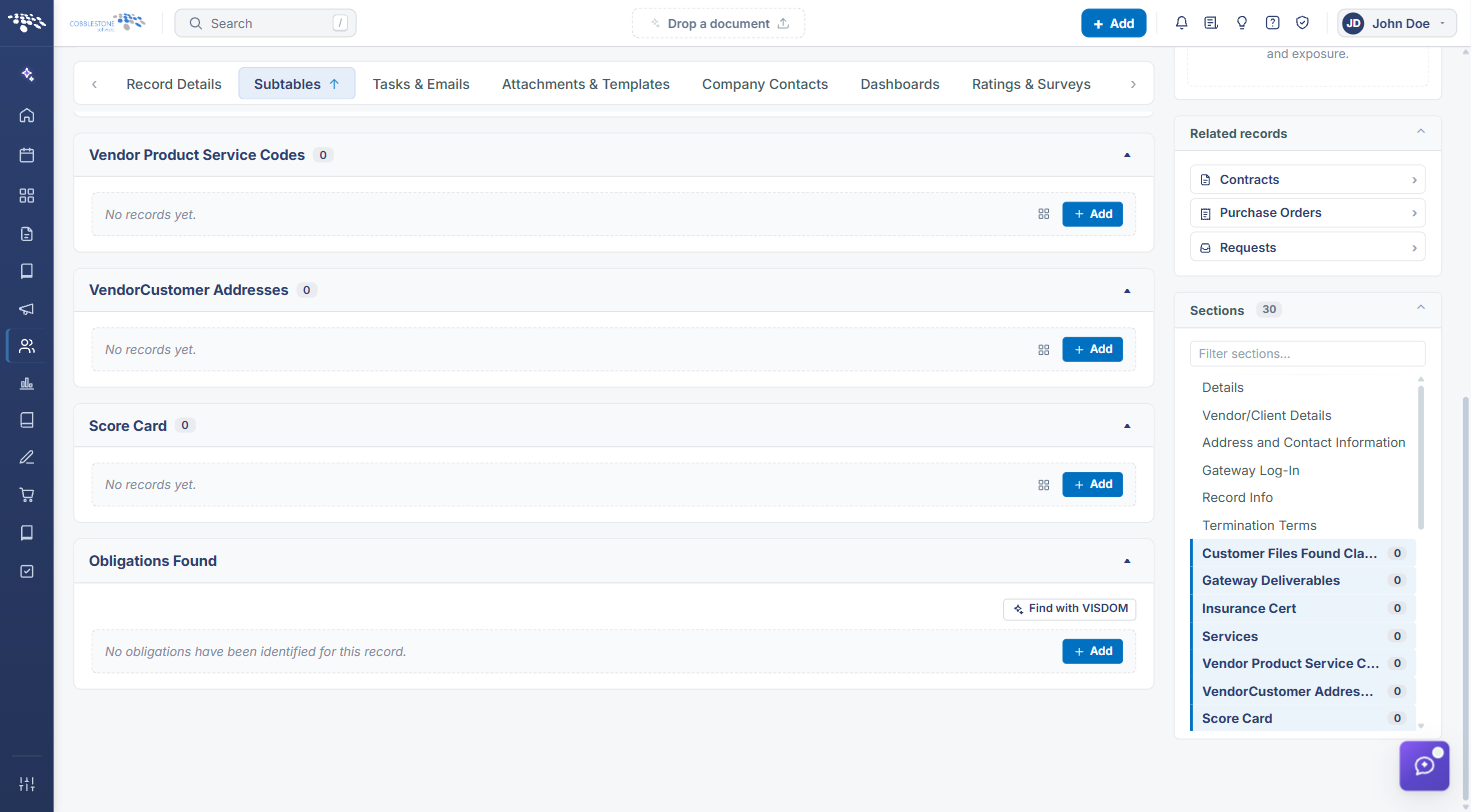Show more tabs with the right chevron
This screenshot has width=1471, height=812.
pos(1133,84)
